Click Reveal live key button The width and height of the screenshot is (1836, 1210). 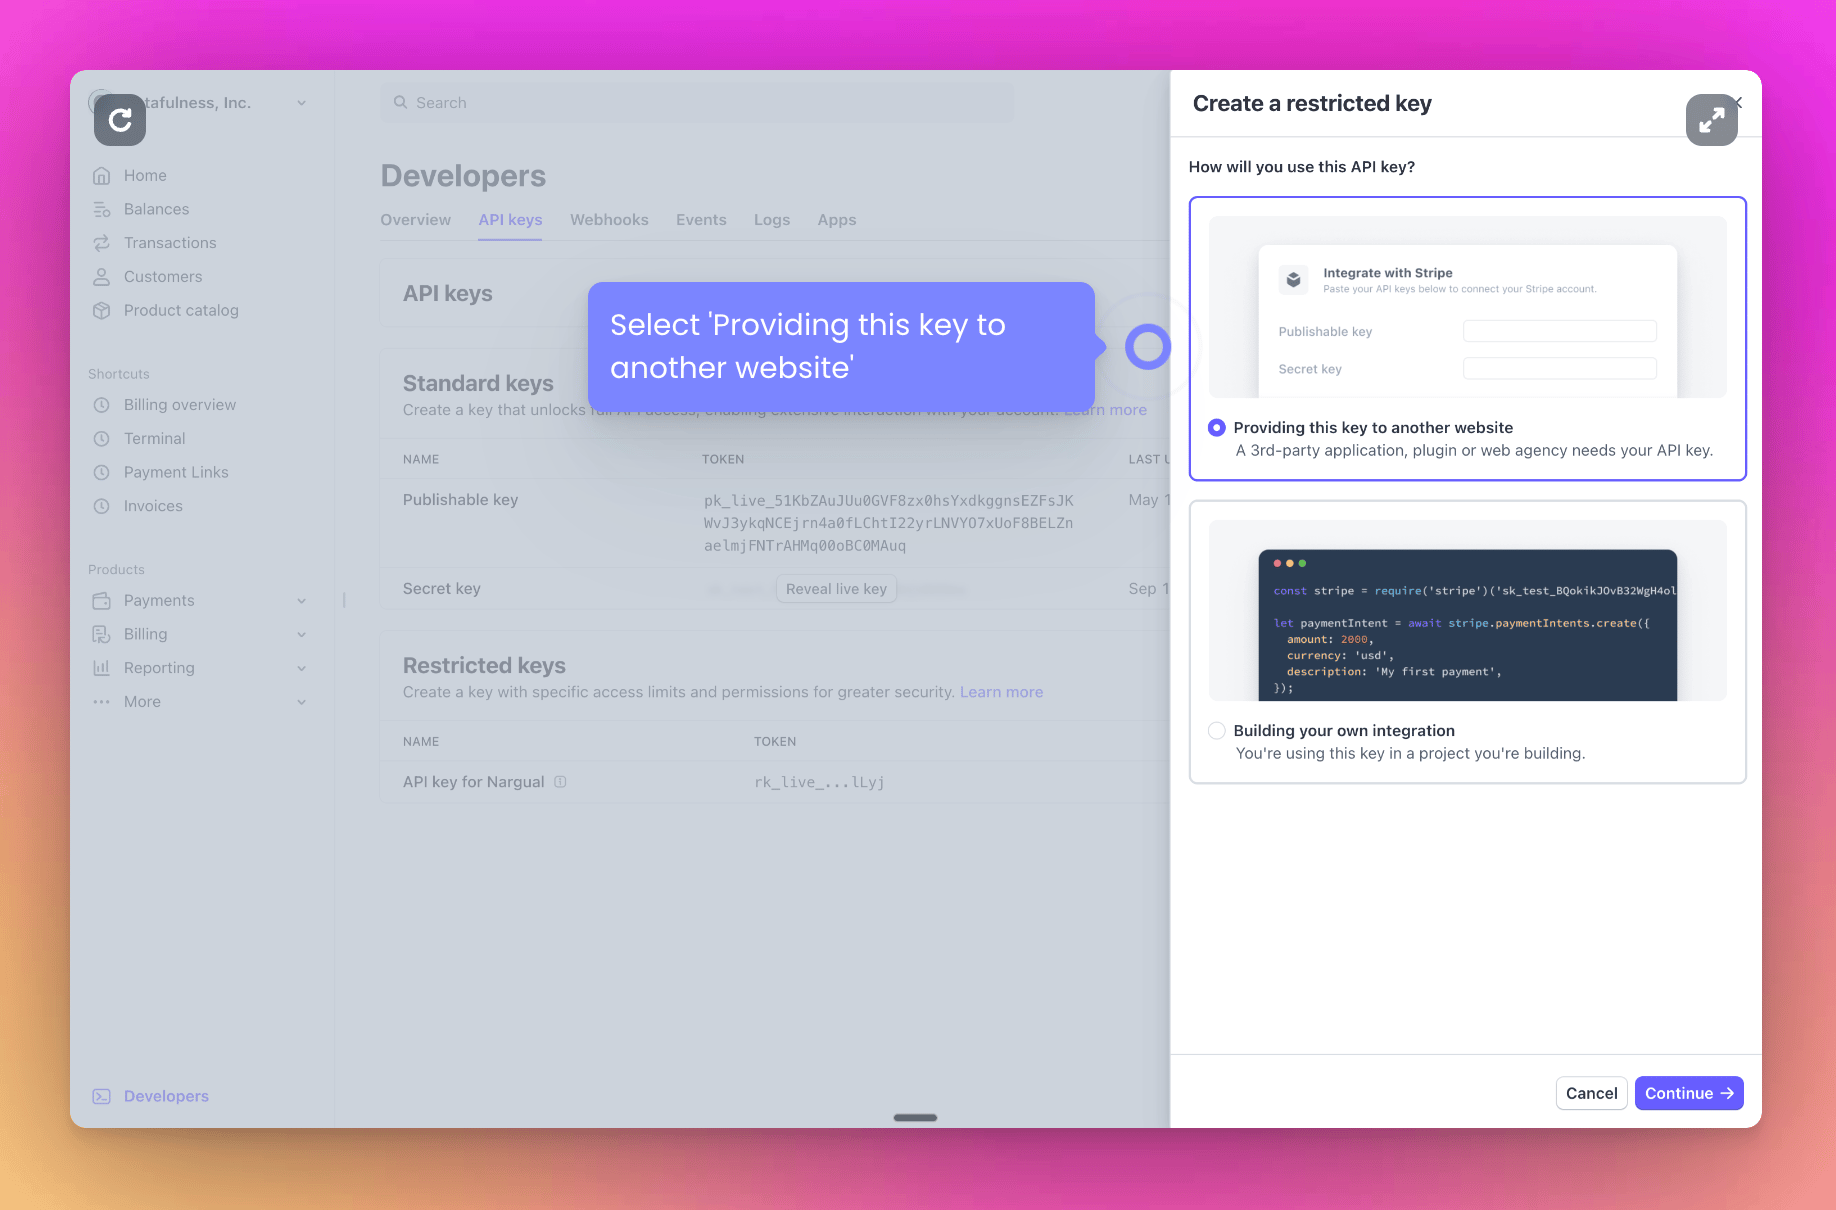(x=836, y=589)
